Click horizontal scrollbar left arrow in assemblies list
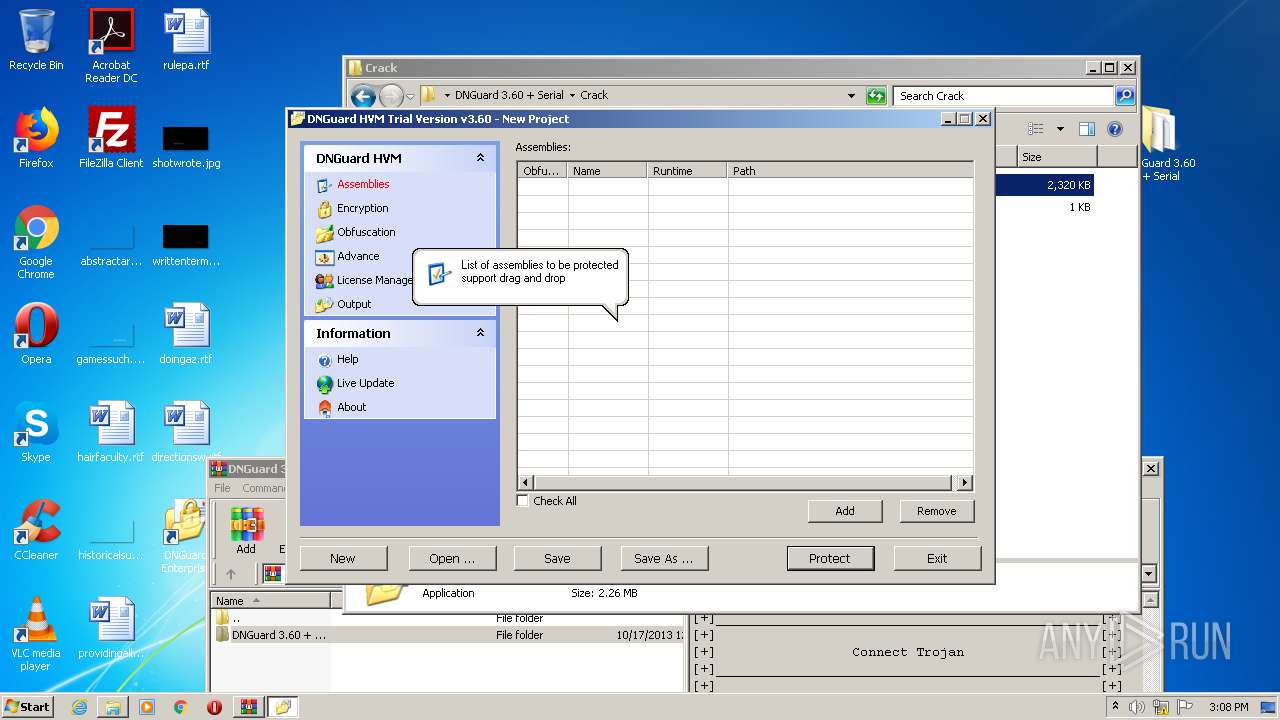 pos(526,483)
